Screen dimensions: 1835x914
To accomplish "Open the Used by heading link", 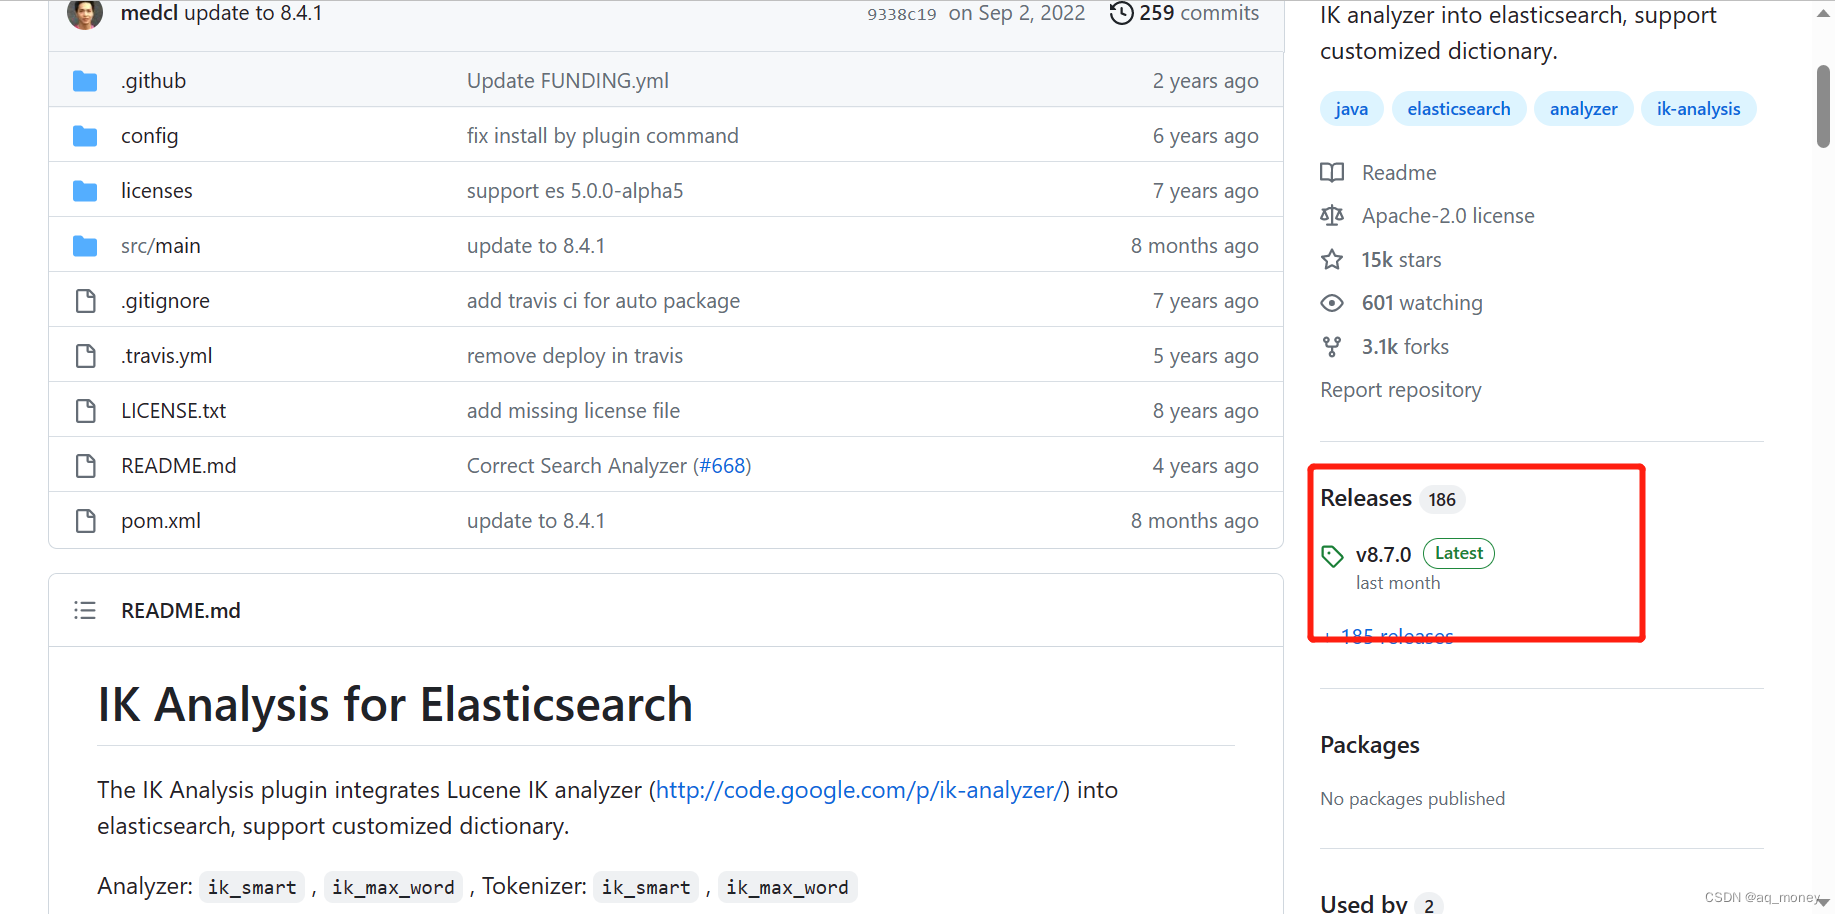I will (1364, 903).
